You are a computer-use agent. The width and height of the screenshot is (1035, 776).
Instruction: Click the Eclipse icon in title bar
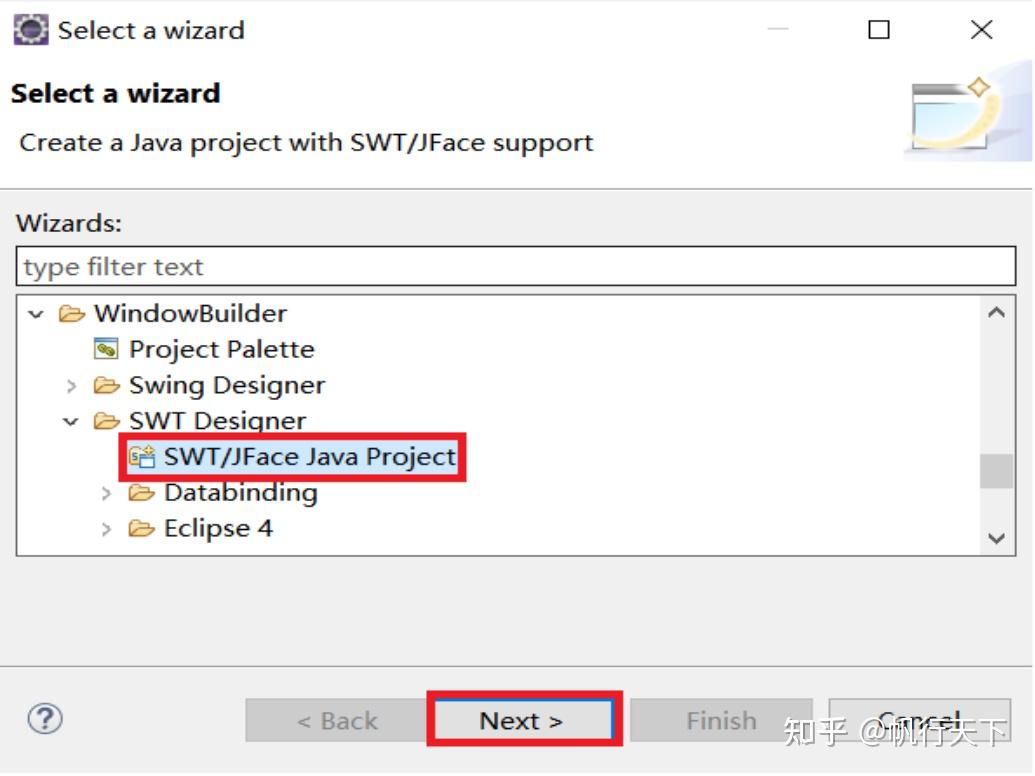click(x=30, y=30)
